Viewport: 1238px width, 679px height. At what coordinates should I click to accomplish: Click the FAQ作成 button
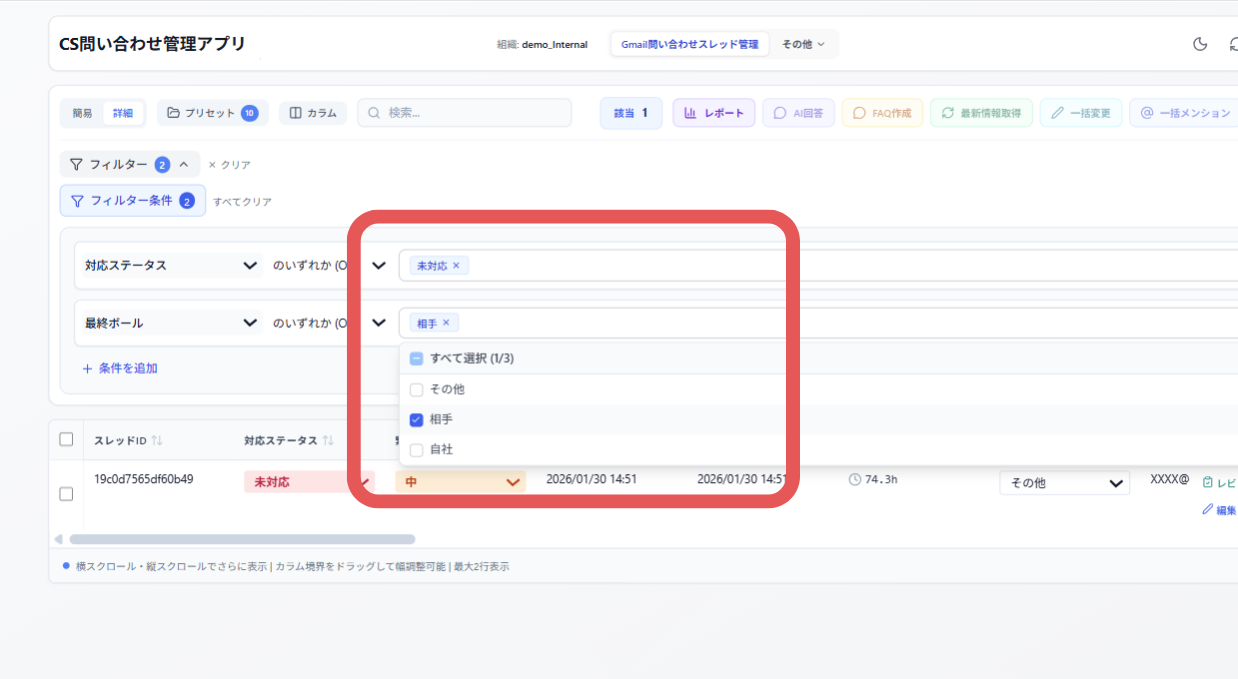click(x=882, y=113)
